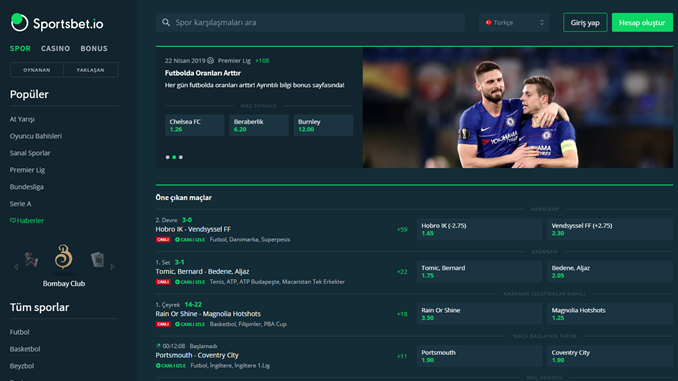Bet on Beraberlik at 6.20

coord(259,125)
